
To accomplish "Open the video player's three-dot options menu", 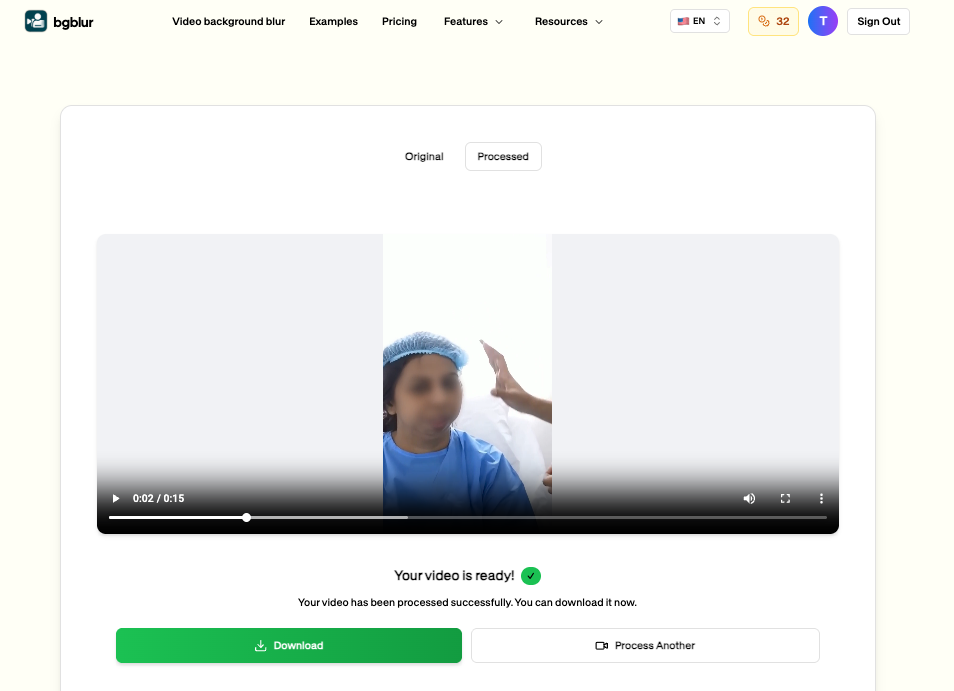I will (x=821, y=497).
